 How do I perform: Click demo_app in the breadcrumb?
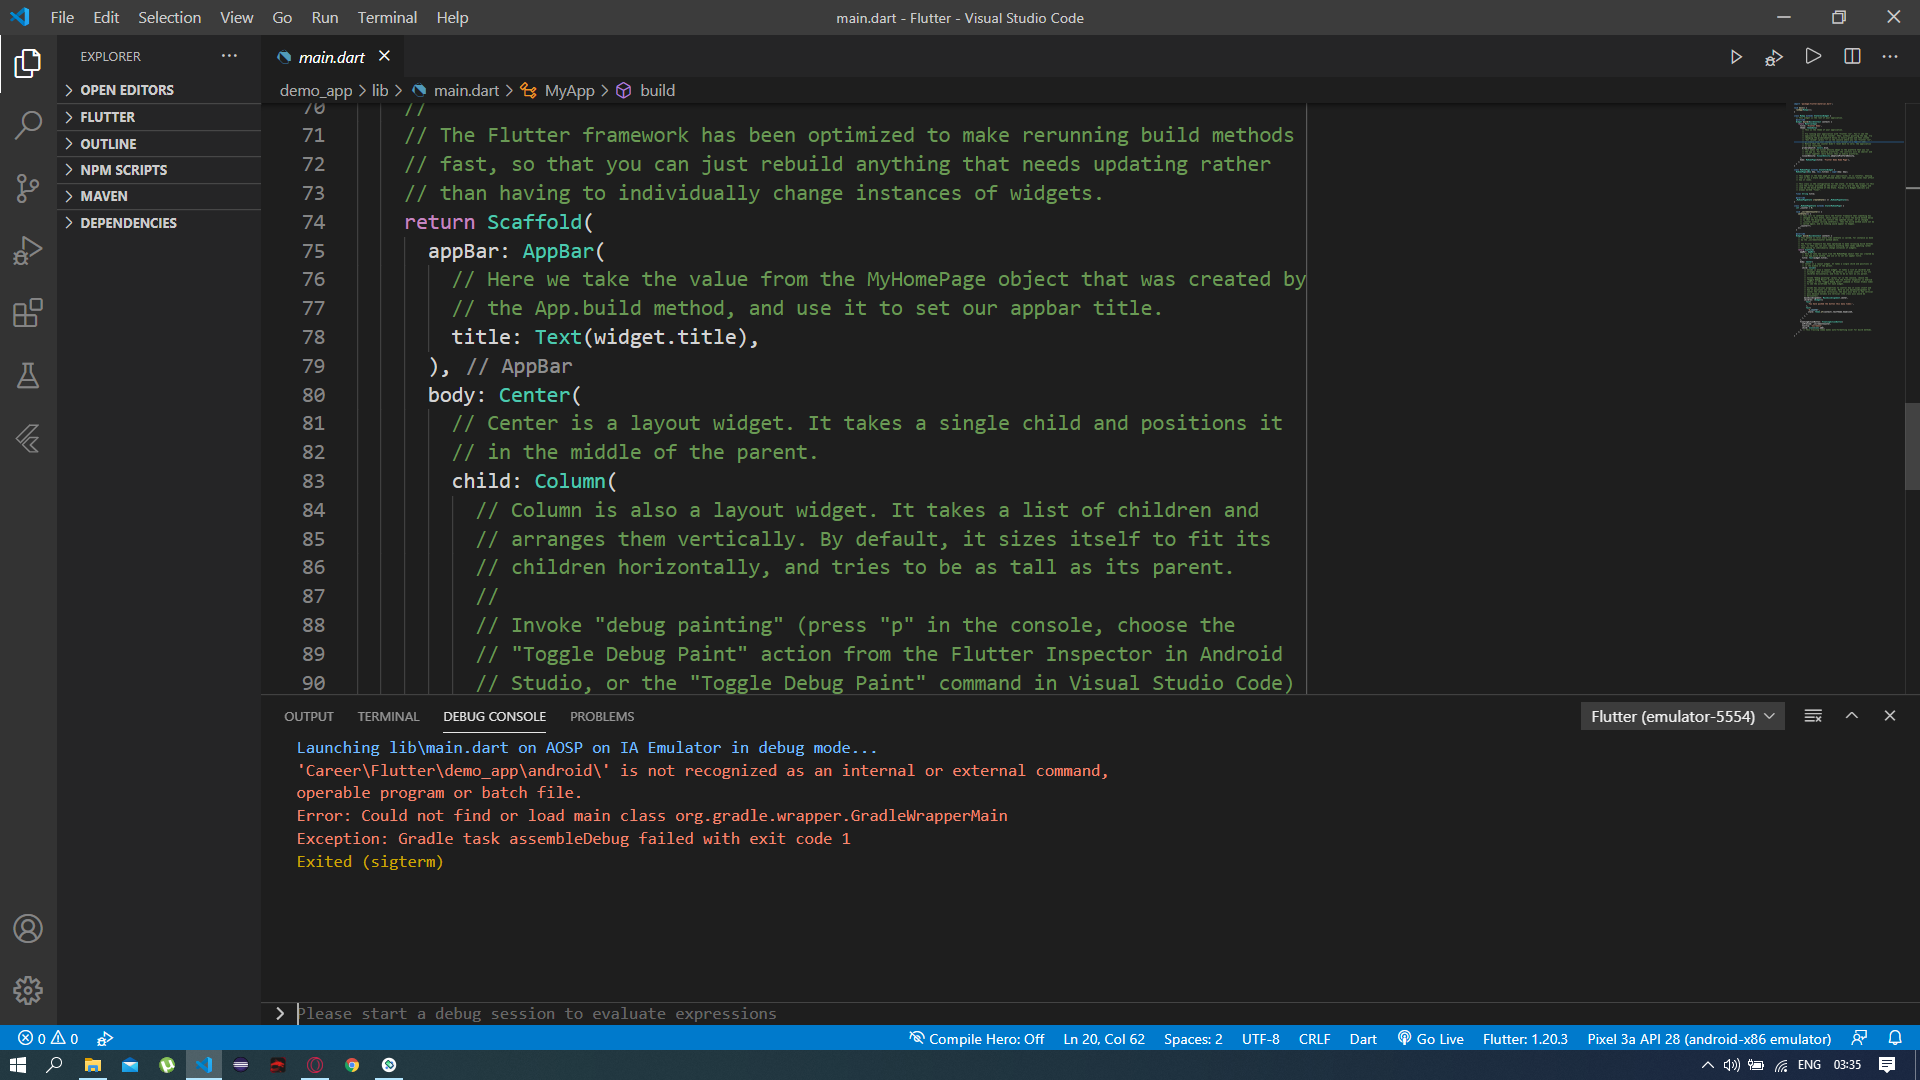pyautogui.click(x=316, y=90)
